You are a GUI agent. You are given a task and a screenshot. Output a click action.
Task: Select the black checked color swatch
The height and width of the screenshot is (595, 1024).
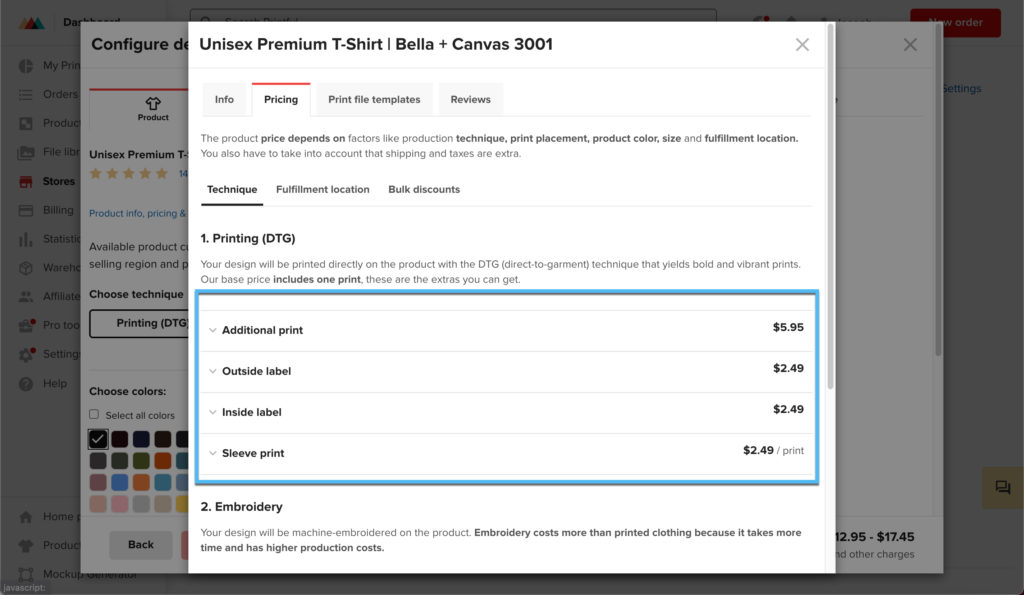(98, 439)
